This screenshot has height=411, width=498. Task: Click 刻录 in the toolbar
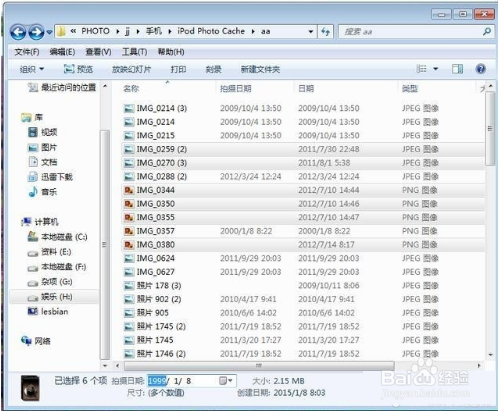click(214, 69)
